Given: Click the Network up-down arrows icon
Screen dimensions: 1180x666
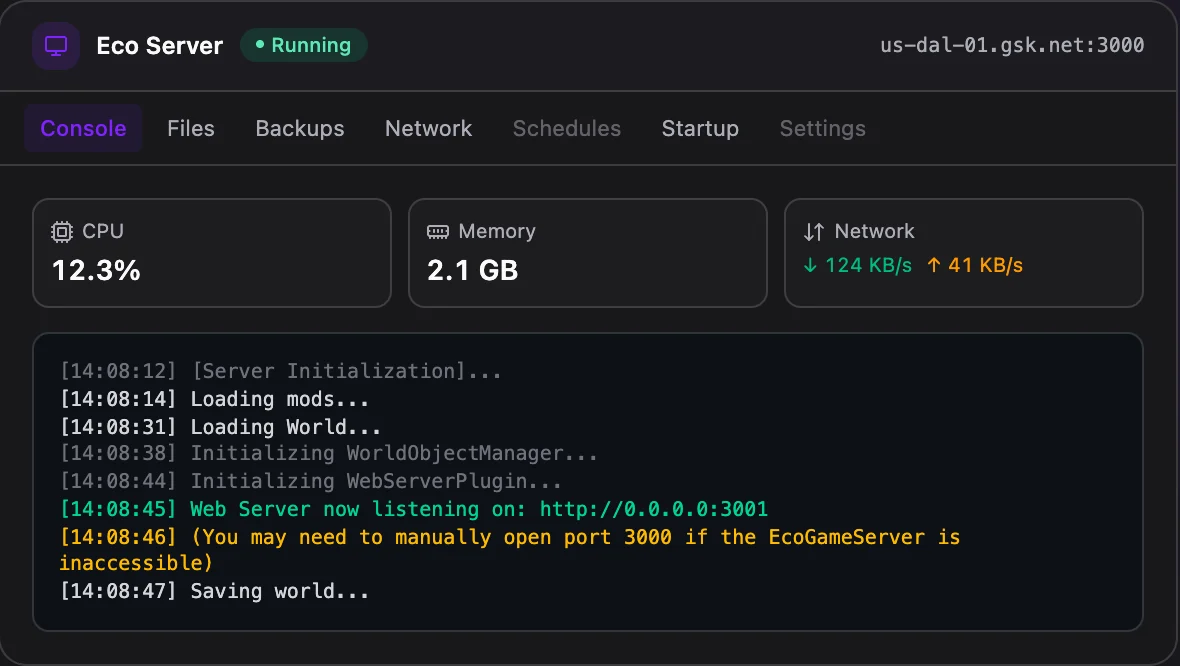Looking at the screenshot, I should click(814, 232).
